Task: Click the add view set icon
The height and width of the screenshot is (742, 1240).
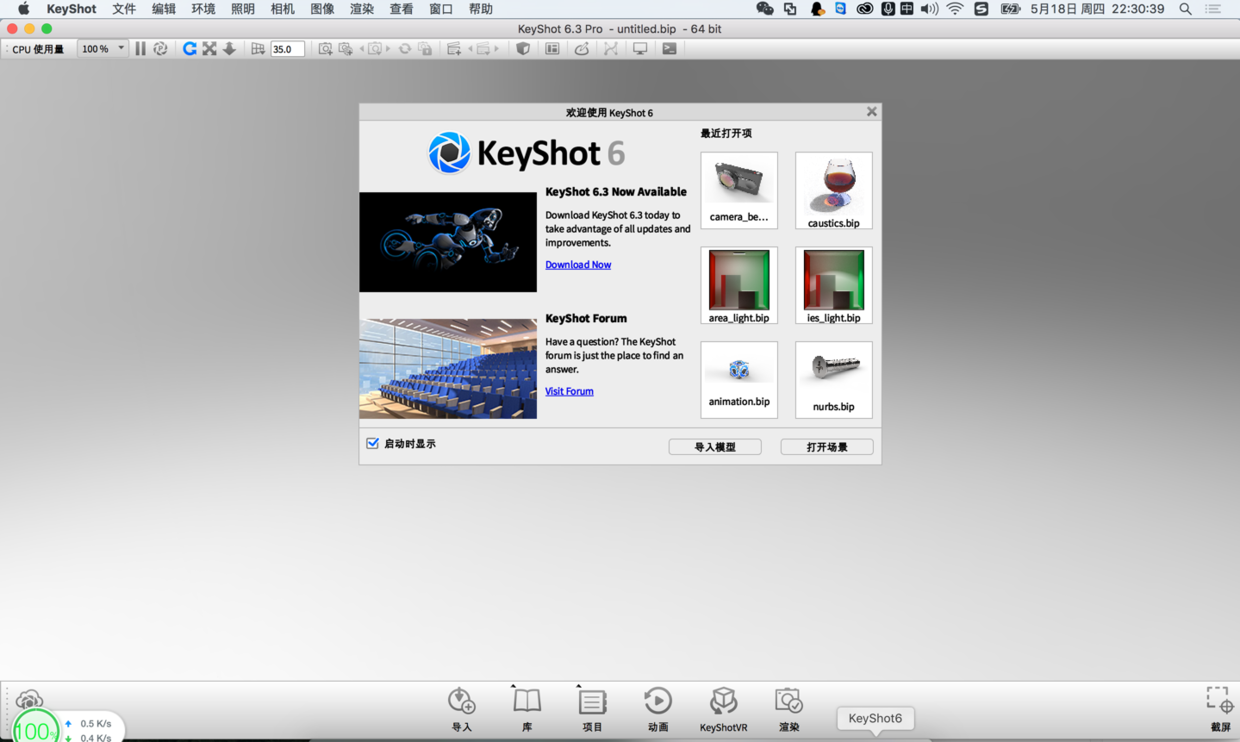Action: pyautogui.click(x=454, y=48)
